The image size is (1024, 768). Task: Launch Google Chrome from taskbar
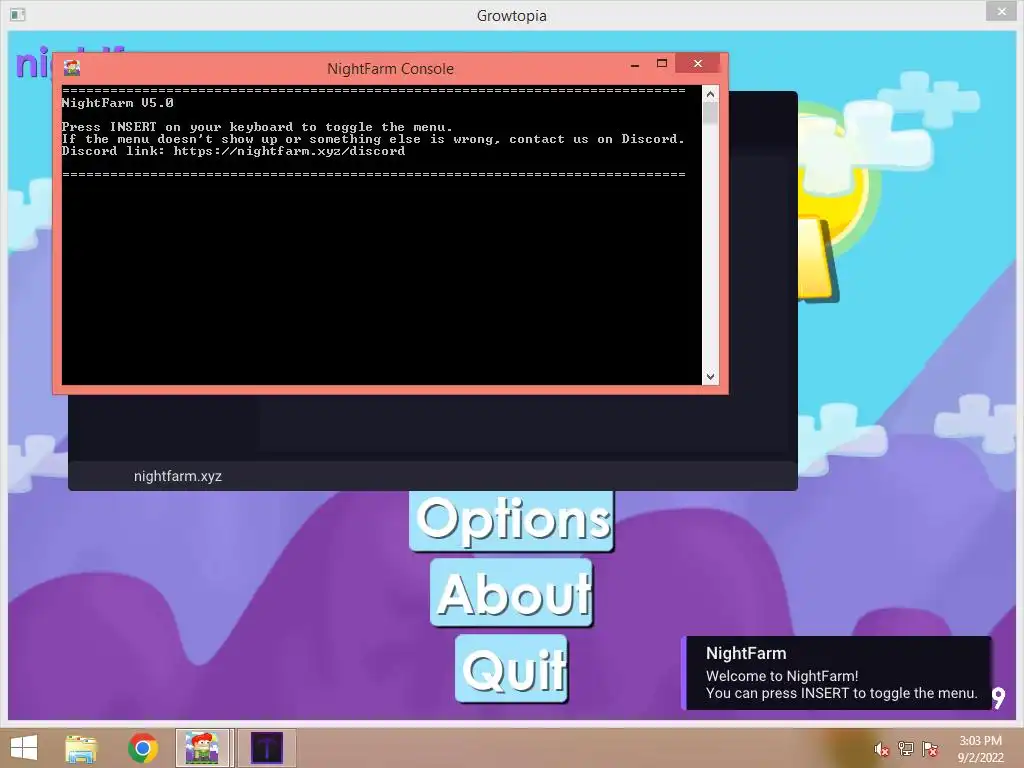click(142, 748)
